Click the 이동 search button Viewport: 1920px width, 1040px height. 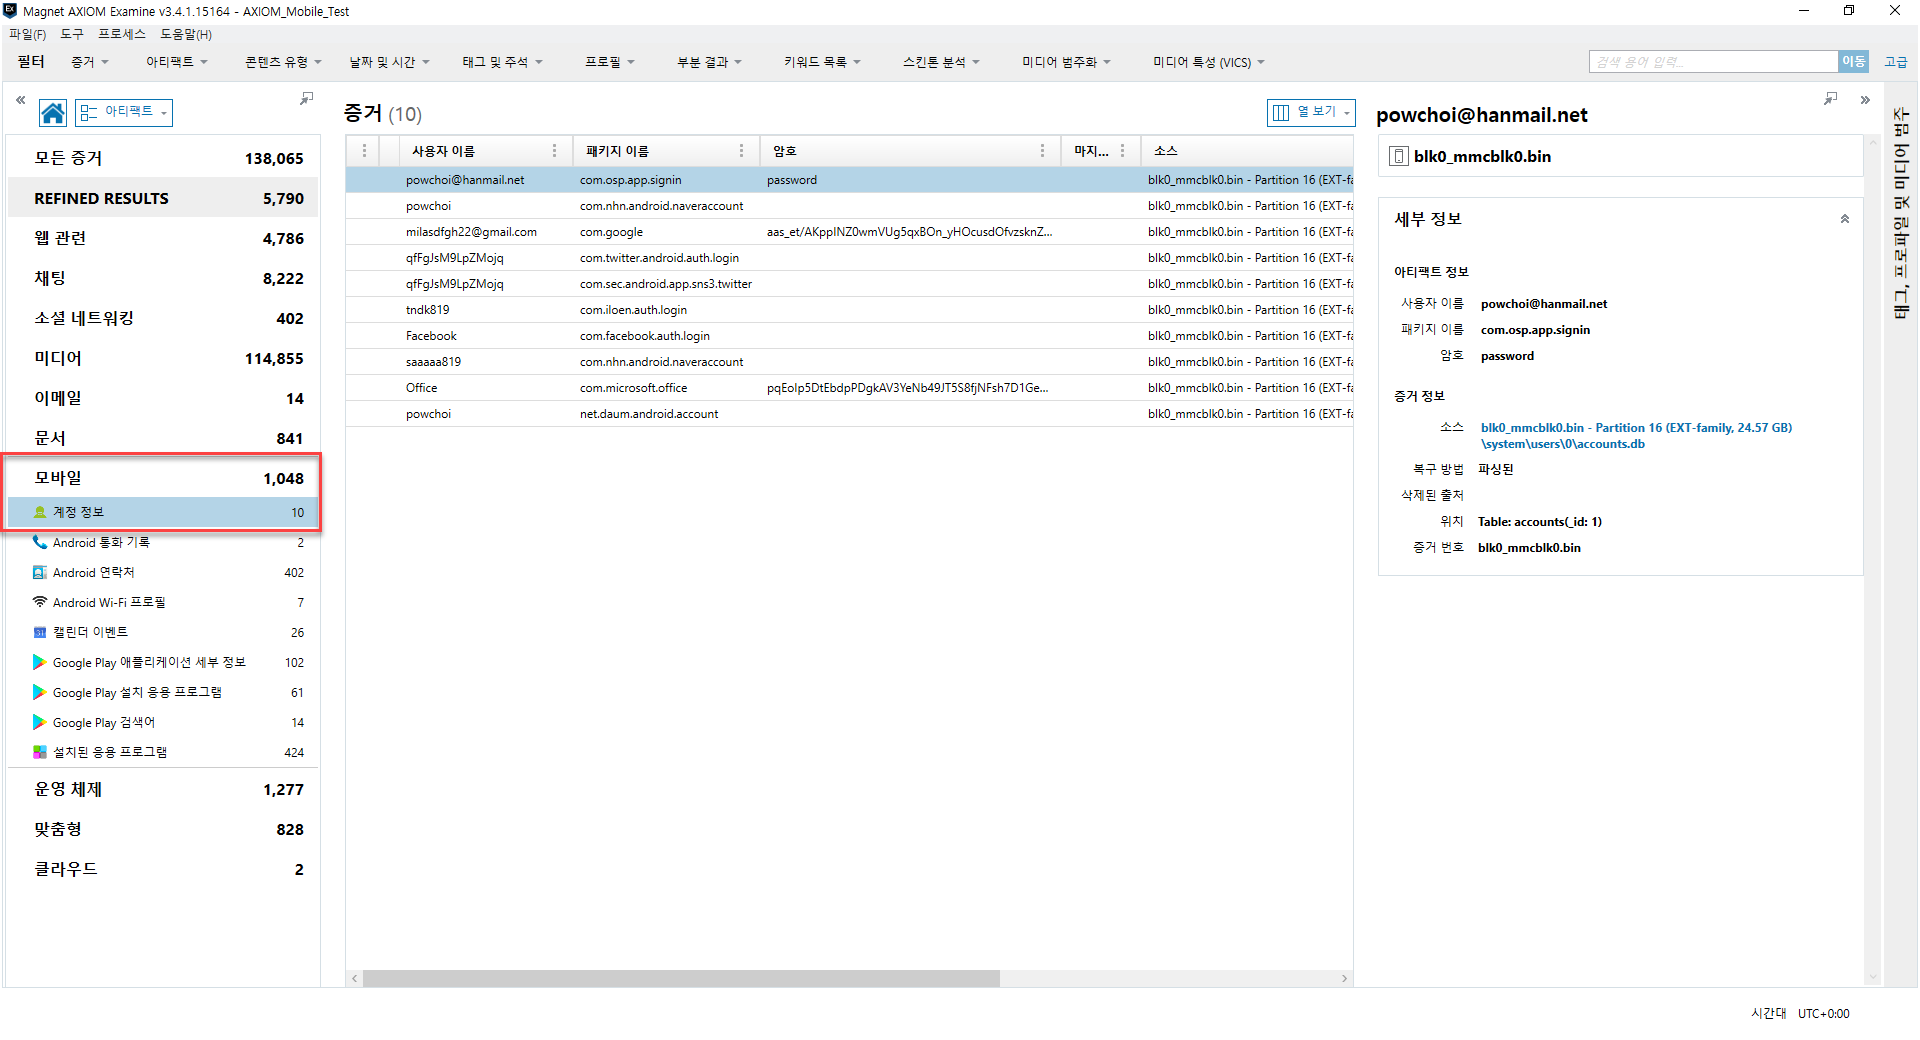tap(1853, 62)
